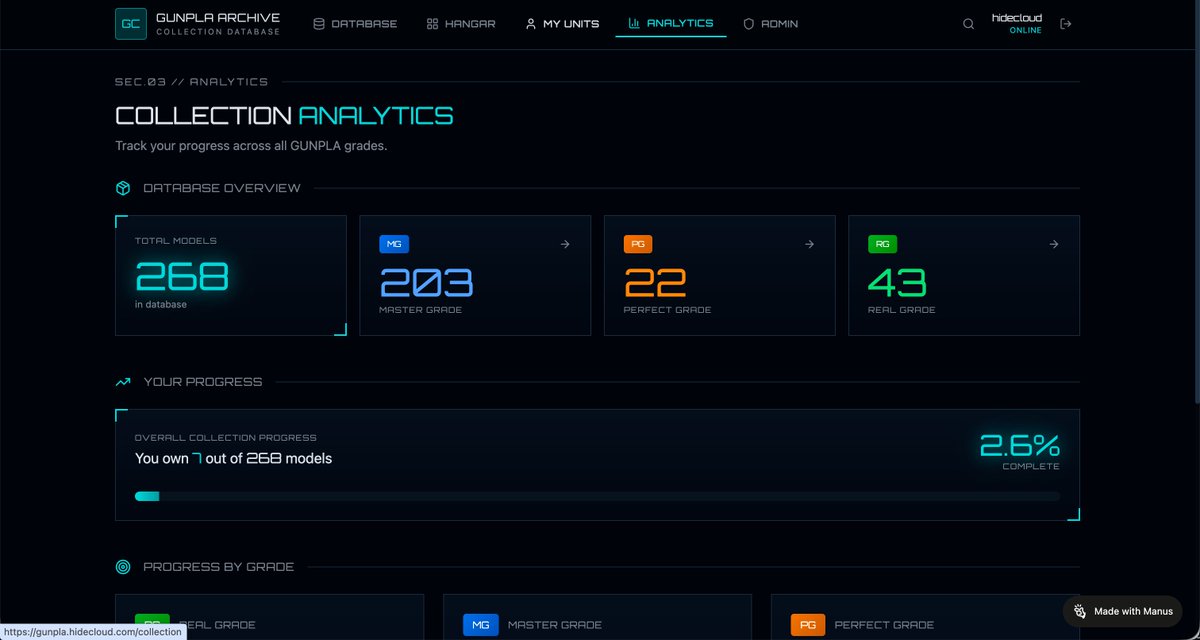
Task: Click the Made with Manus badge
Action: pyautogui.click(x=1122, y=611)
